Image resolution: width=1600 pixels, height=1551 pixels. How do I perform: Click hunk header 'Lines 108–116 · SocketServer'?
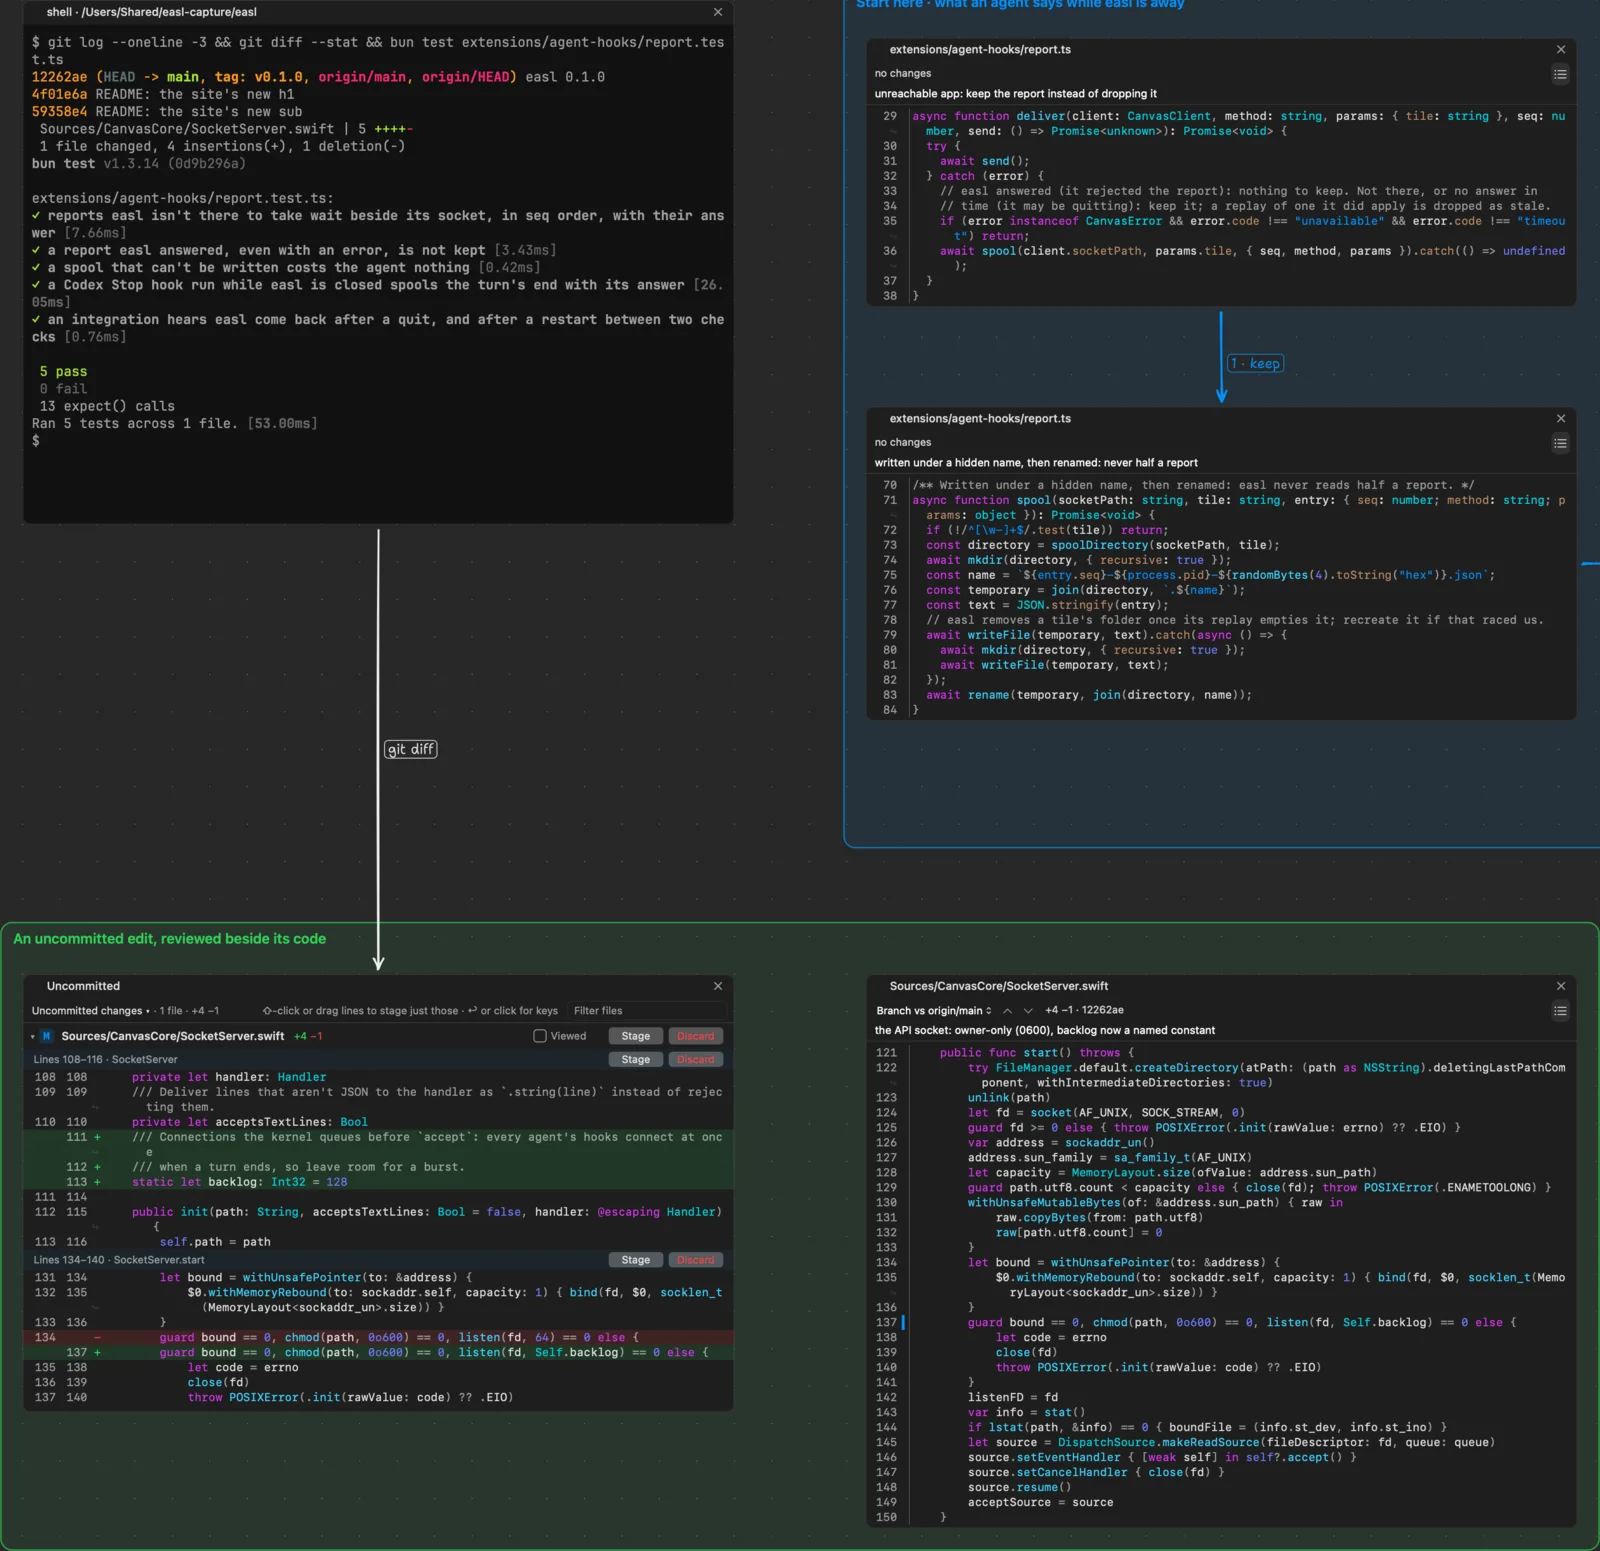click(x=106, y=1059)
